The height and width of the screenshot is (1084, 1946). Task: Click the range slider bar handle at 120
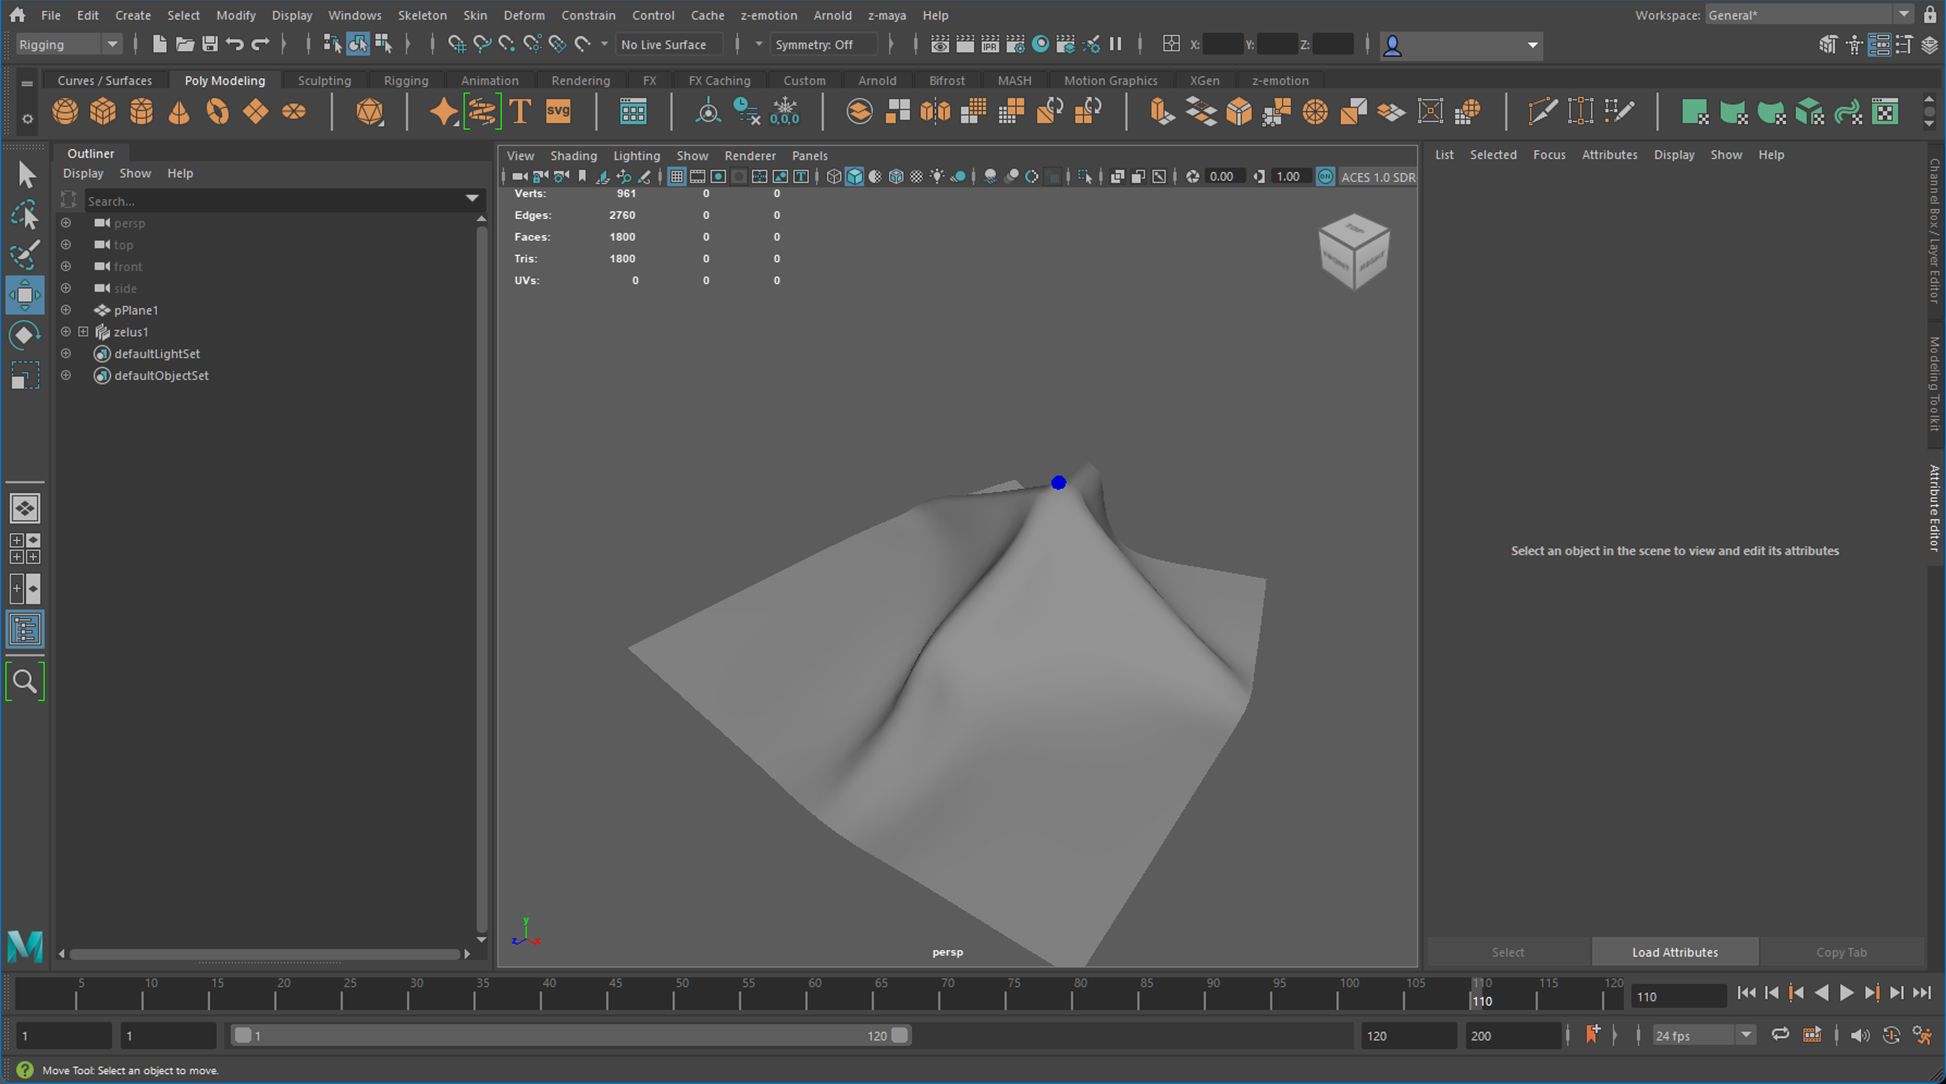point(900,1035)
